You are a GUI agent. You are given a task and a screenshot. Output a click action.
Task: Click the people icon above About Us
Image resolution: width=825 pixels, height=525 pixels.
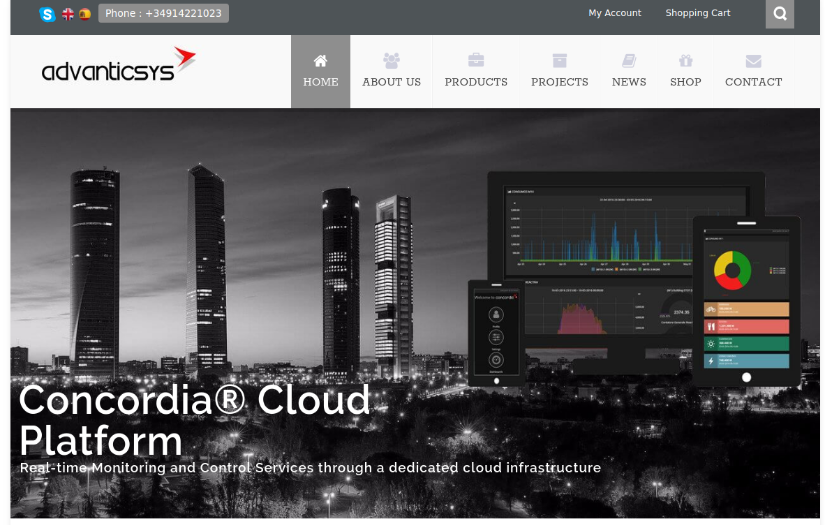tap(391, 60)
